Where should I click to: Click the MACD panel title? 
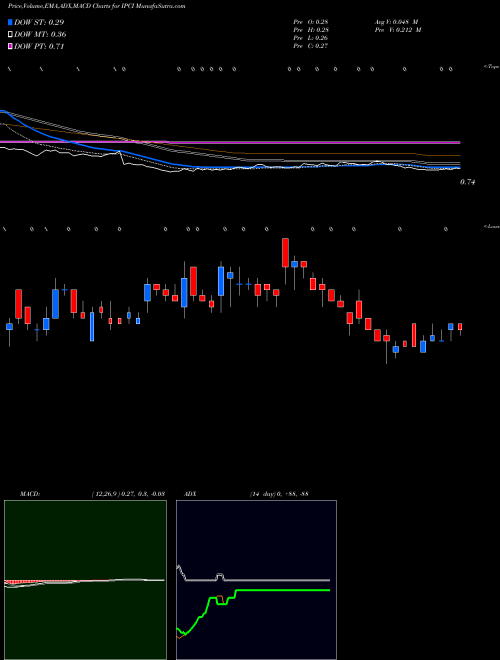(x=30, y=494)
